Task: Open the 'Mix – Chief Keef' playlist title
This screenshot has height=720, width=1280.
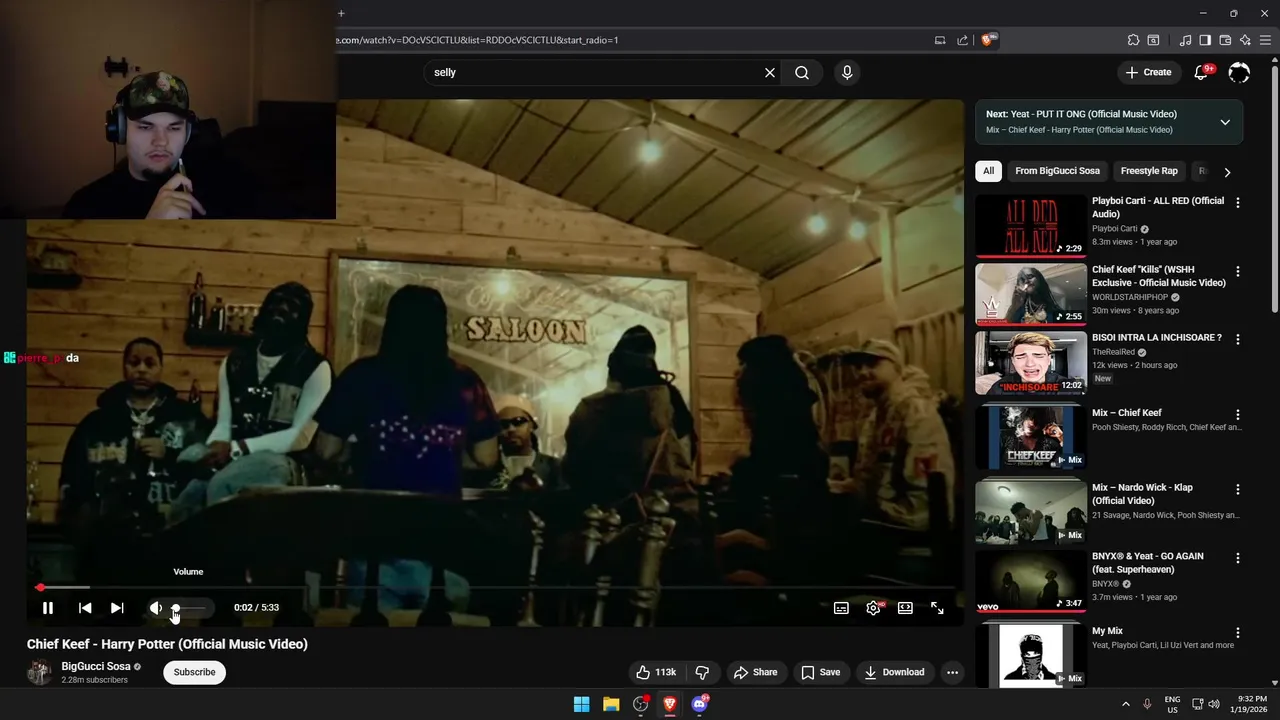Action: click(1127, 413)
